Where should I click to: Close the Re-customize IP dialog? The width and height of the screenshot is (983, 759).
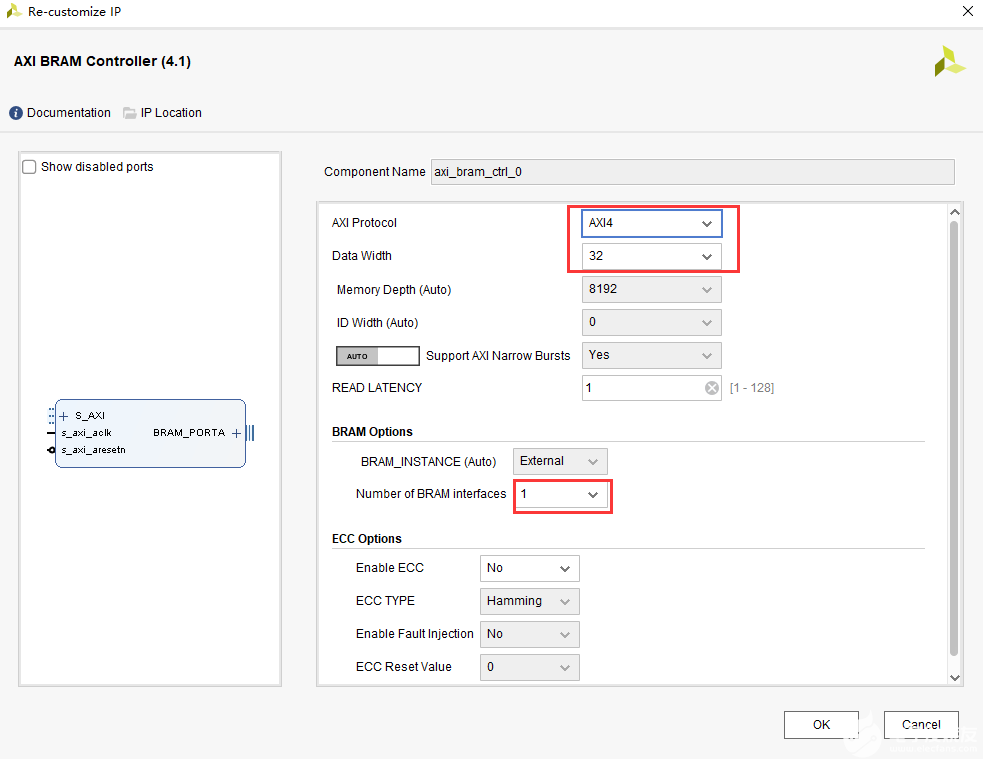(x=967, y=12)
